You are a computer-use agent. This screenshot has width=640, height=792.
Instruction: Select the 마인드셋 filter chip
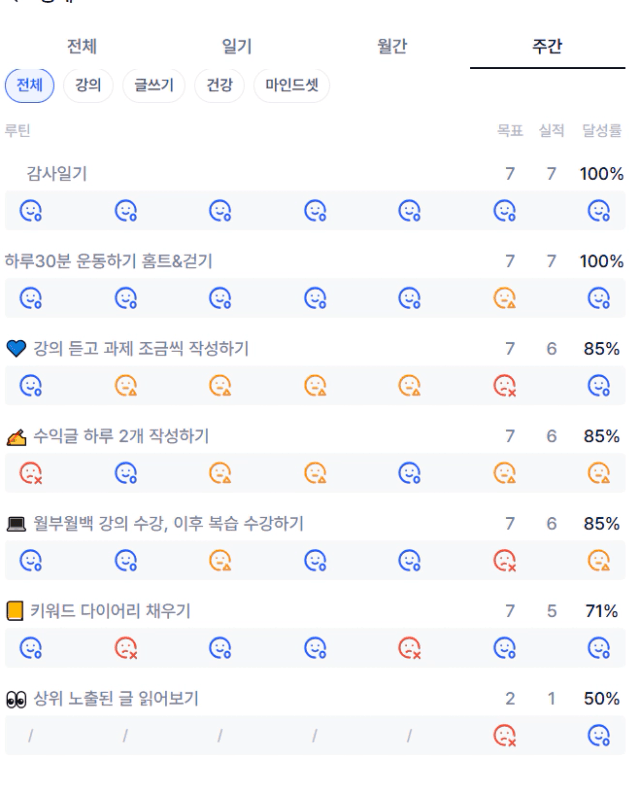pyautogui.click(x=291, y=85)
